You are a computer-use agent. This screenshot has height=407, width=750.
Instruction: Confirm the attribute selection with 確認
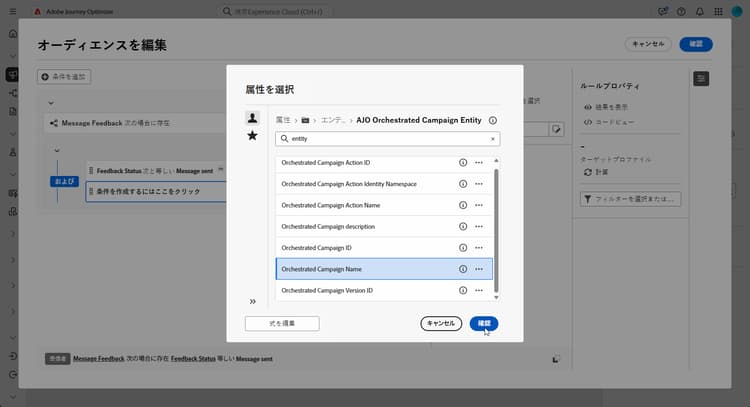point(484,323)
